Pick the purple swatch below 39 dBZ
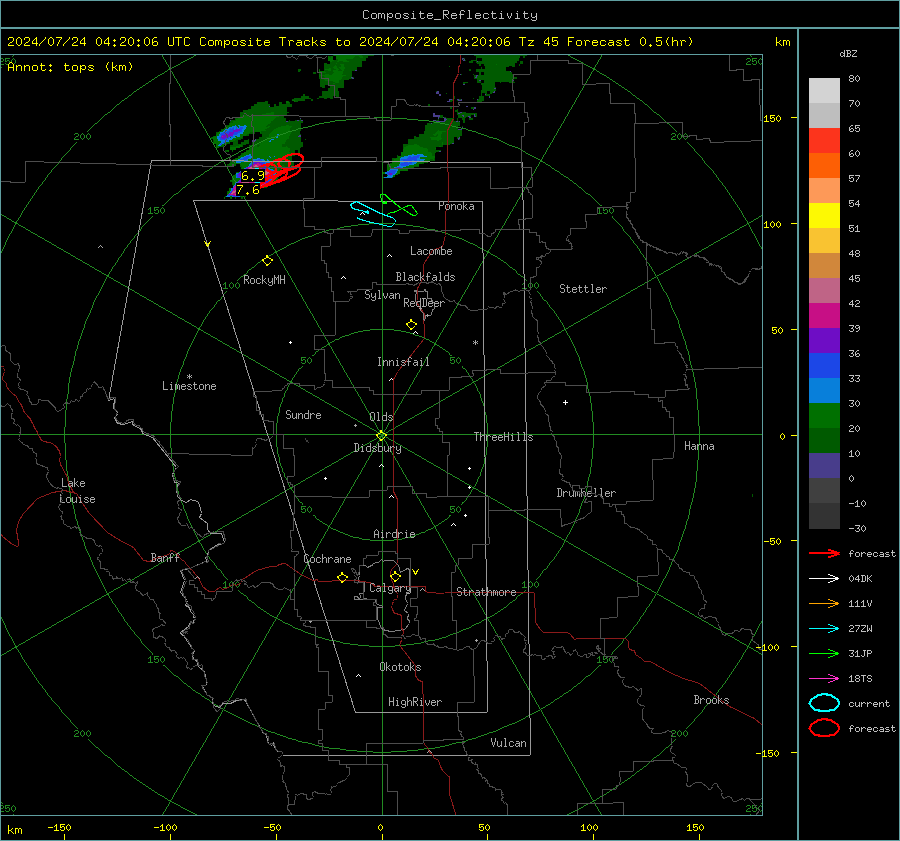The width and height of the screenshot is (900, 841). [x=824, y=341]
